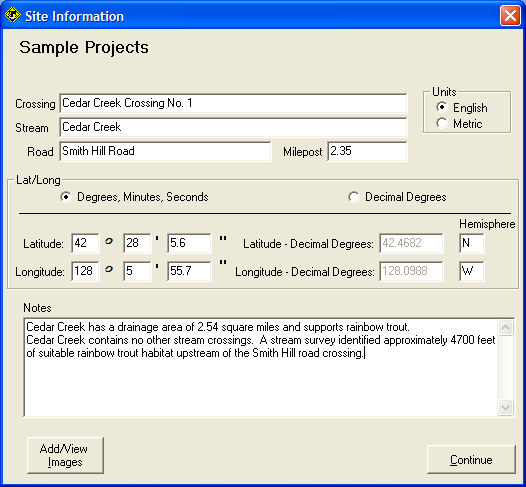Select English units radio button
526x487 pixels.
441,107
